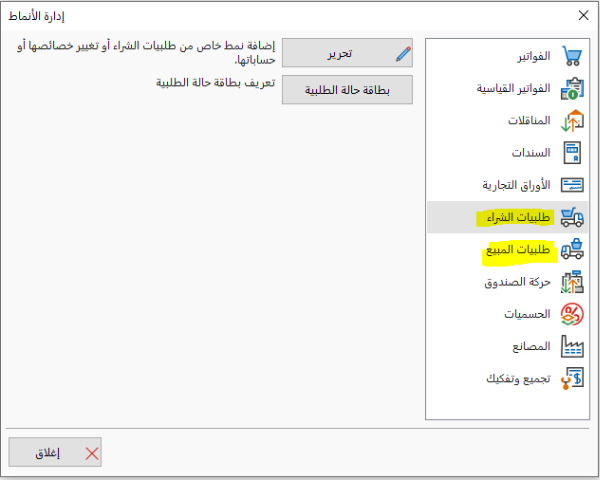Click the الفواتير القياسية clipboard icon
600x480 pixels.
tap(572, 89)
